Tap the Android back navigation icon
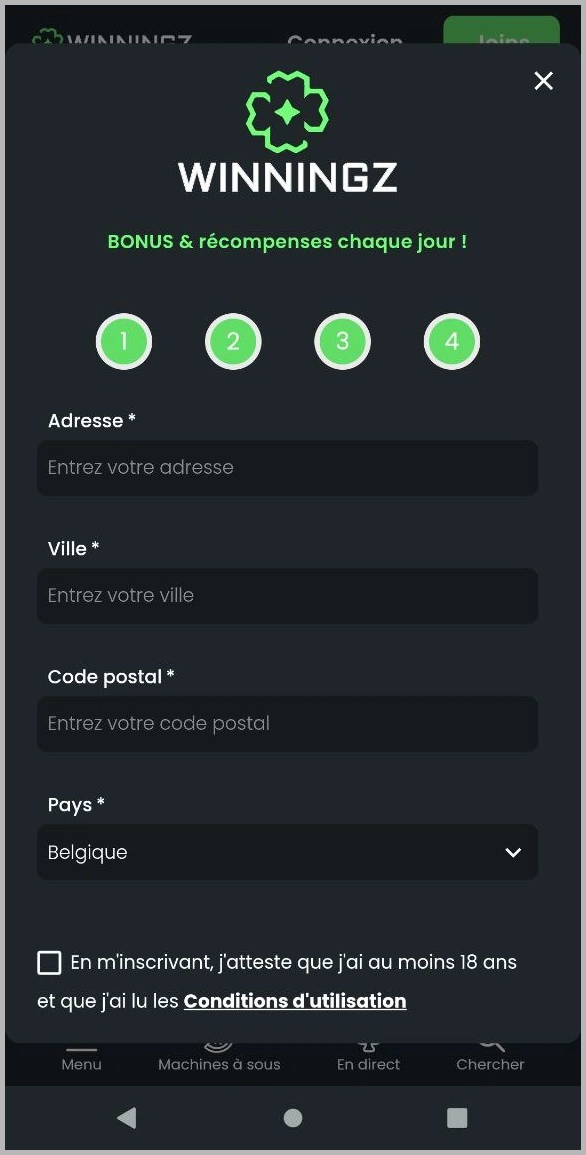586x1155 pixels. click(x=126, y=1118)
